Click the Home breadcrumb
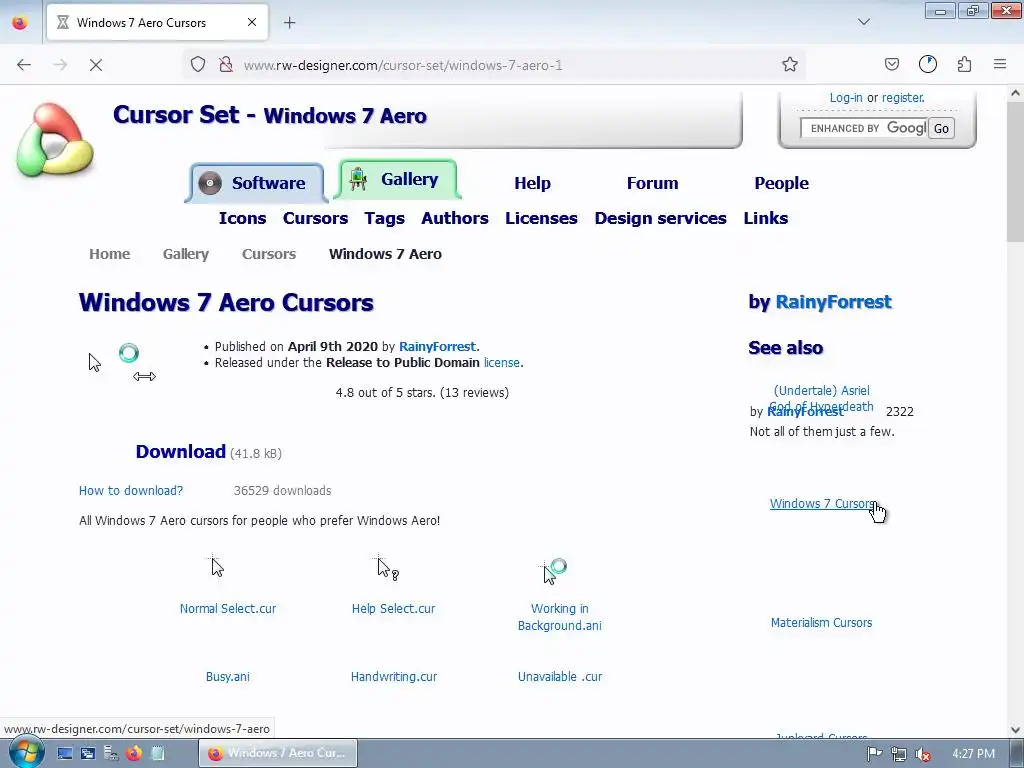The height and width of the screenshot is (768, 1024). pos(110,254)
